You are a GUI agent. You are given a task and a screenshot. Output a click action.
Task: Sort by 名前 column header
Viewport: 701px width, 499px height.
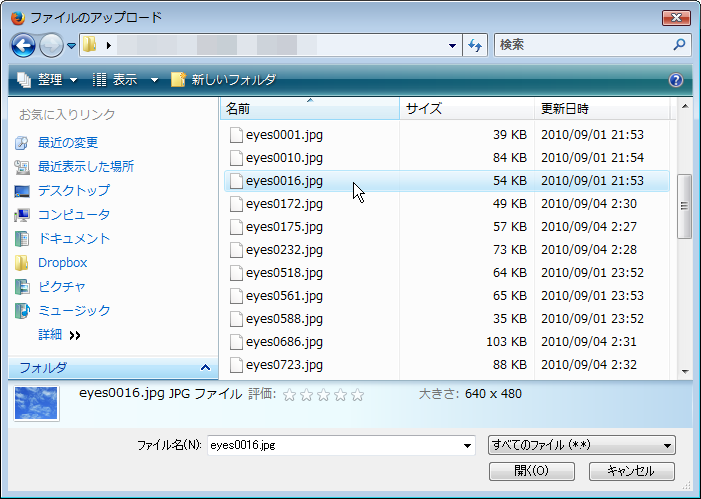(310, 108)
